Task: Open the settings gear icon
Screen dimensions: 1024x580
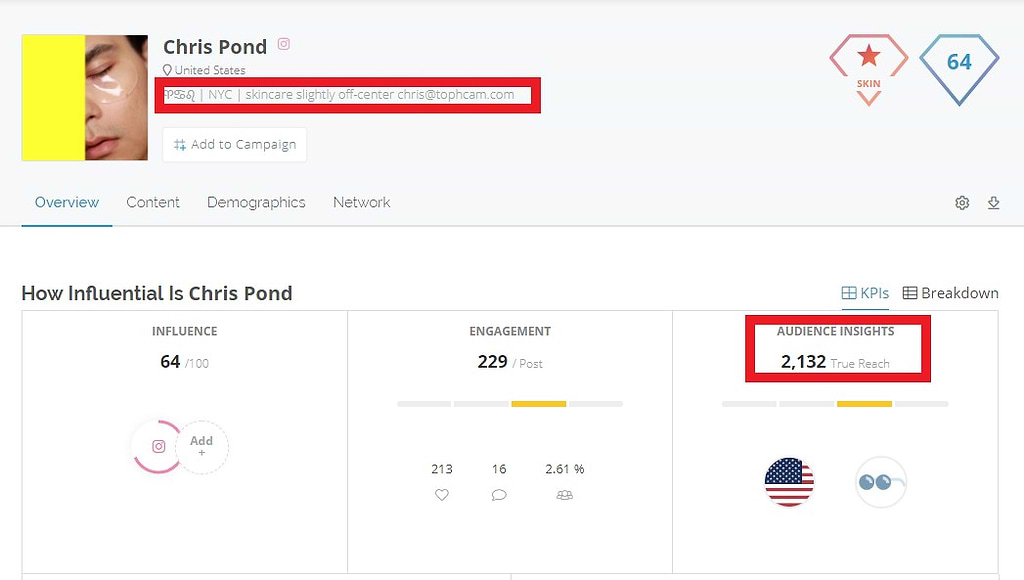Action: tap(962, 202)
